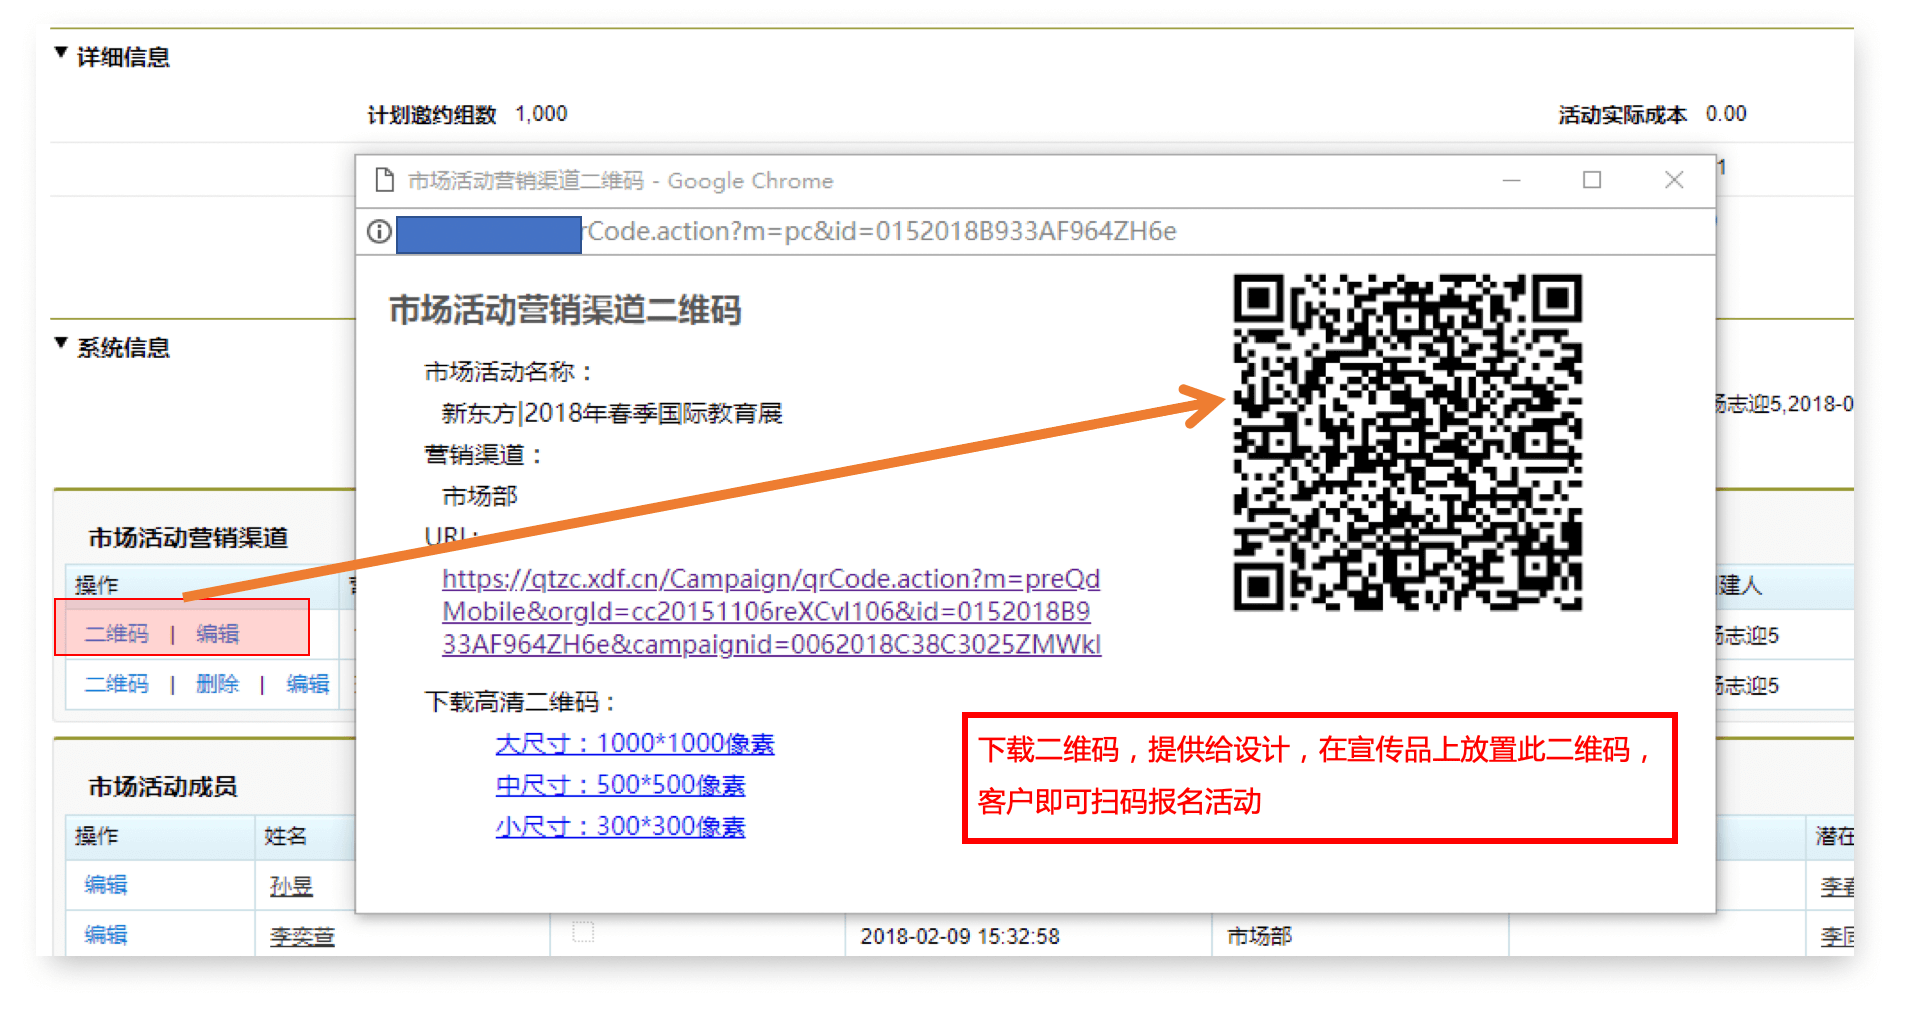Open the qtzc.xdf.cn campaign URL link
The image size is (1910, 1010).
771,611
